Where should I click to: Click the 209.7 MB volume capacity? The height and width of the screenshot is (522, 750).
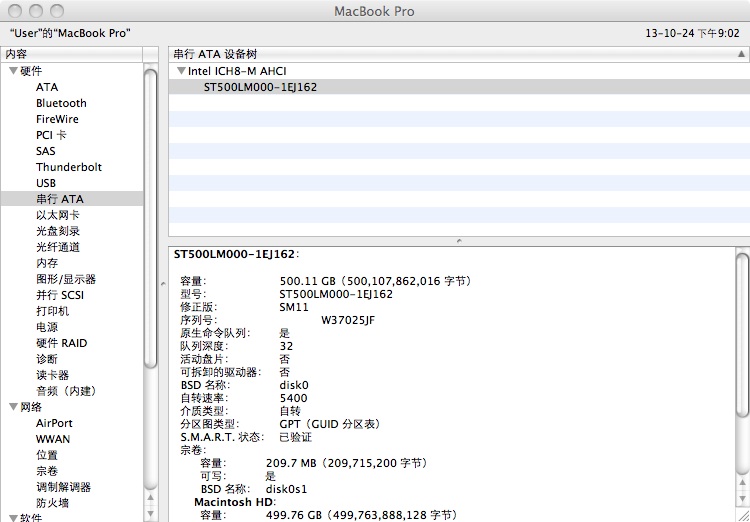pyautogui.click(x=346, y=463)
